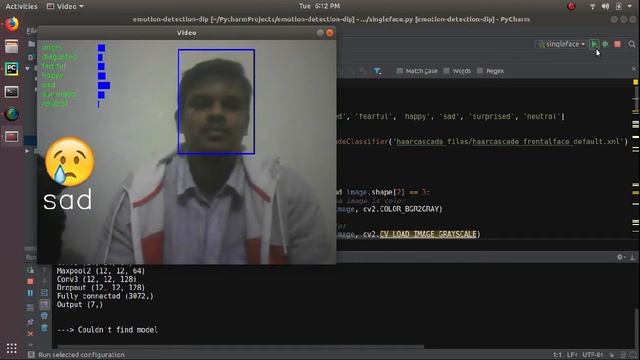This screenshot has width=640, height=360.
Task: Open Run panel settings gear icon
Action: point(620,257)
